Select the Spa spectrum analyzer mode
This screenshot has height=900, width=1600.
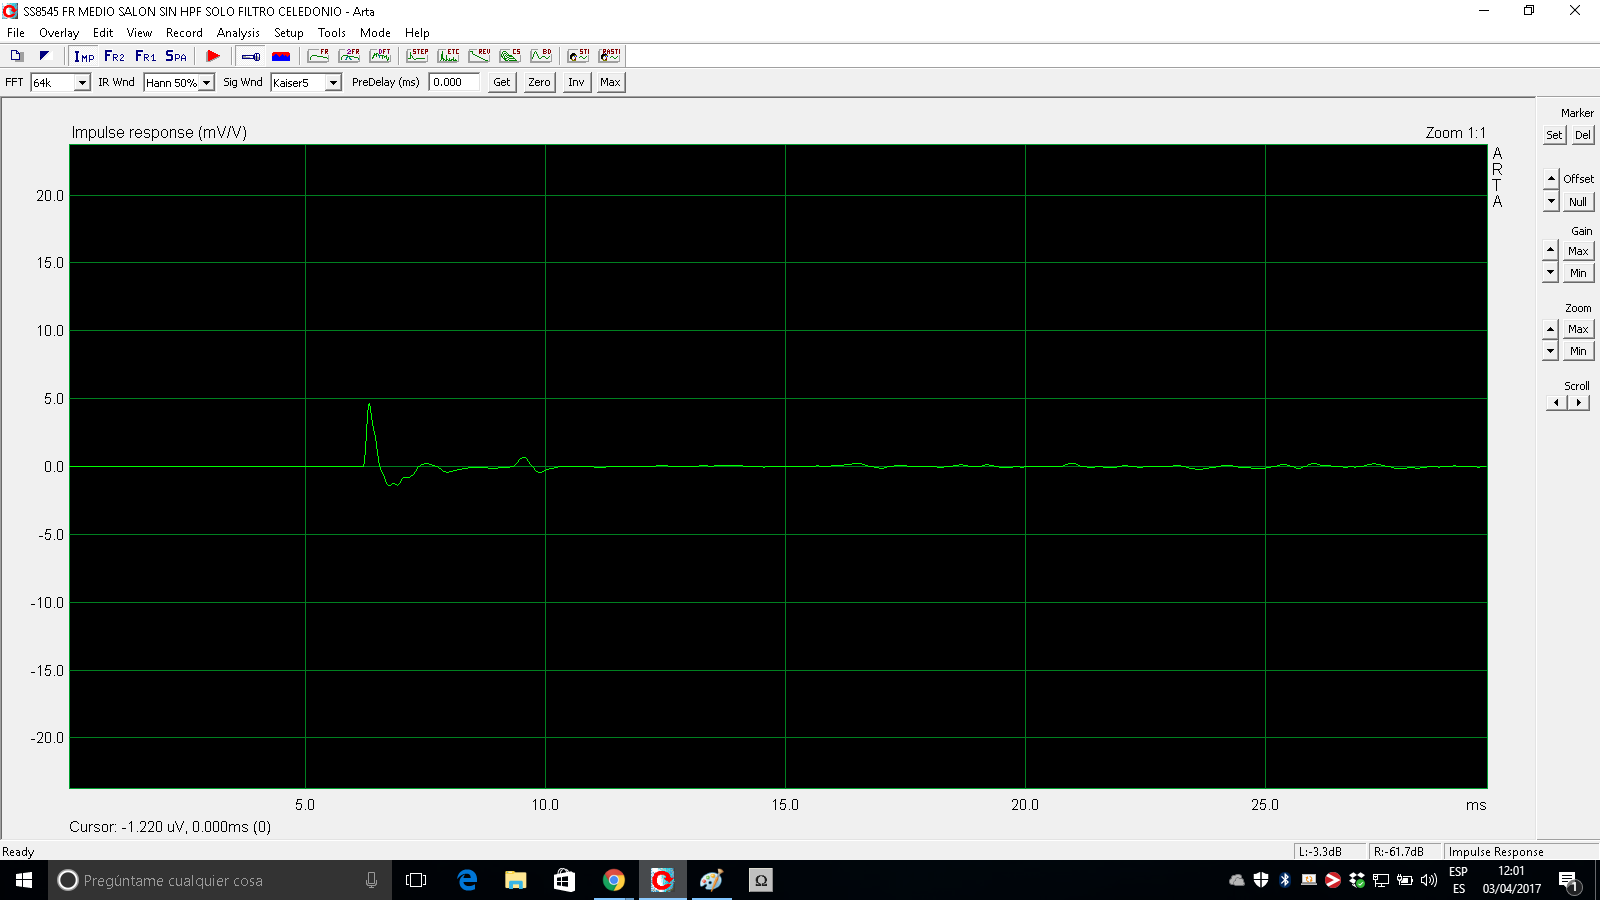pyautogui.click(x=176, y=56)
